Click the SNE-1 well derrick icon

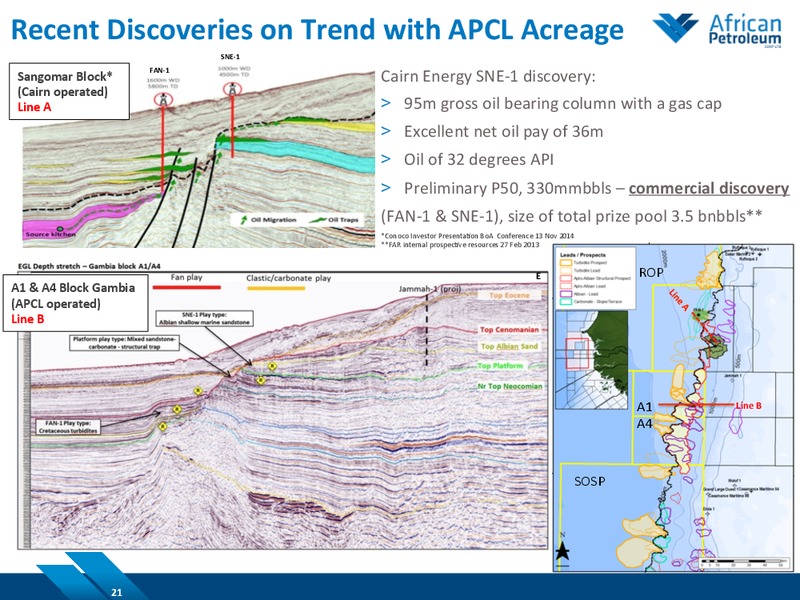(x=232, y=89)
